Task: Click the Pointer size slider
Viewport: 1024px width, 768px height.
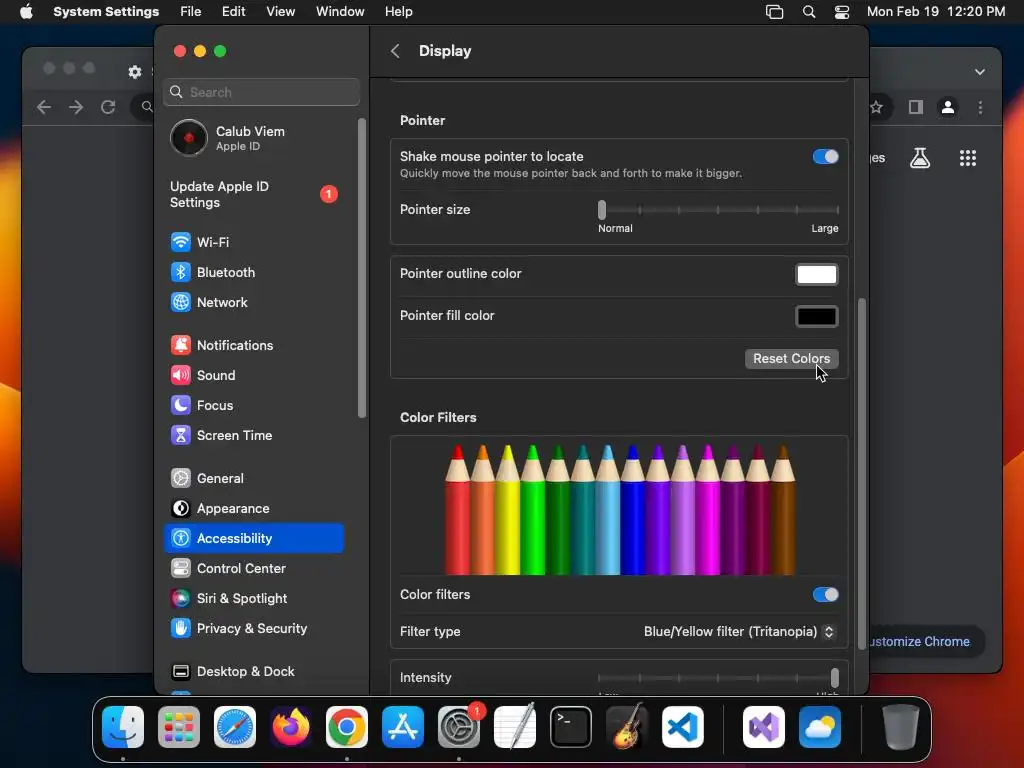Action: [x=718, y=210]
